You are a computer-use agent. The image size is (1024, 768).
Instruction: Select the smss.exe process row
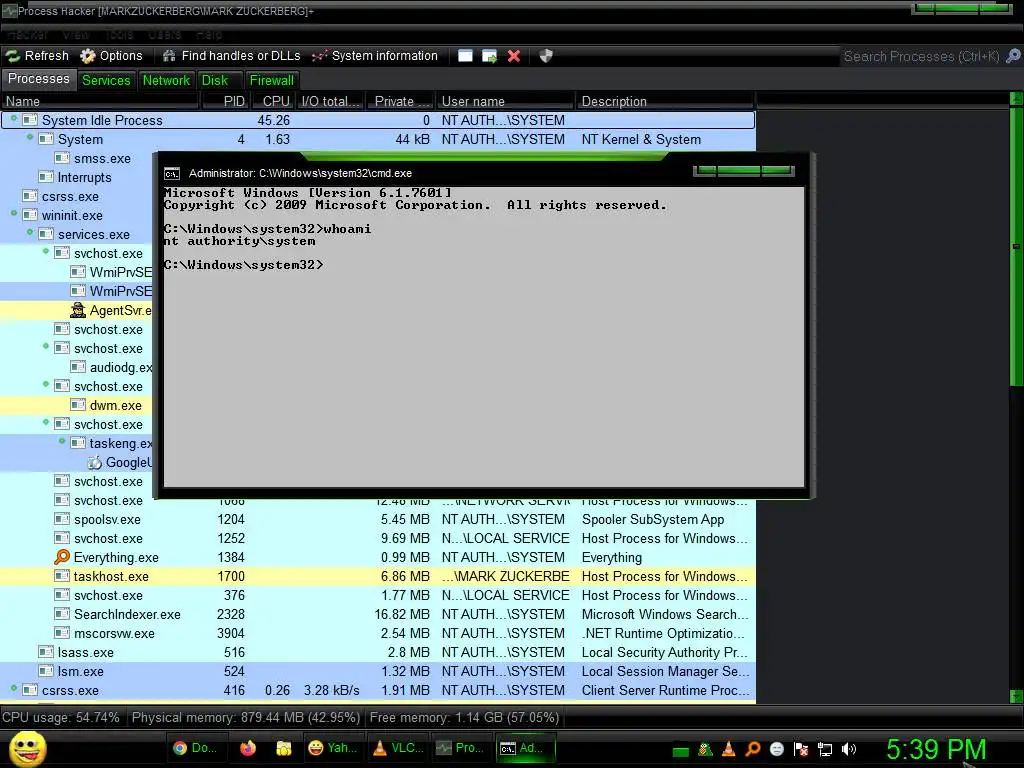pos(76,159)
